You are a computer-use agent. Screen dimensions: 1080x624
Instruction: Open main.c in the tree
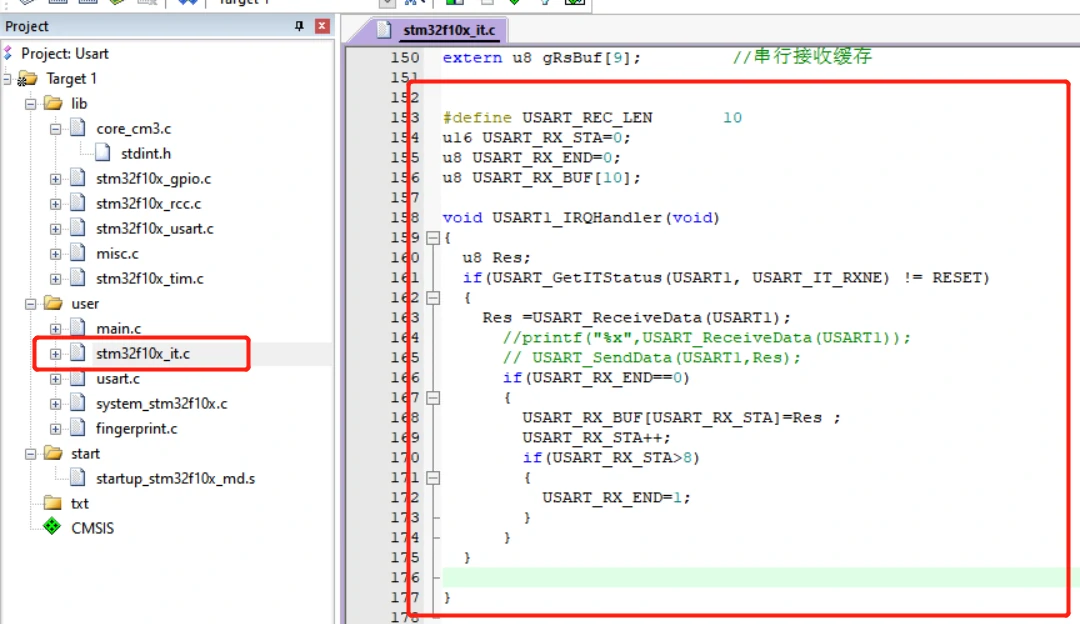coord(118,329)
